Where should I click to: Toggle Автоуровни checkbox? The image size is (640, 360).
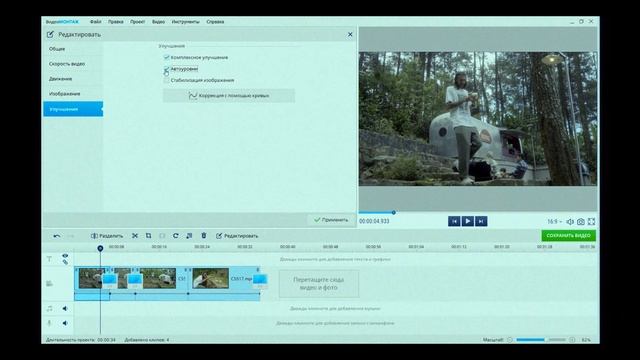(166, 69)
